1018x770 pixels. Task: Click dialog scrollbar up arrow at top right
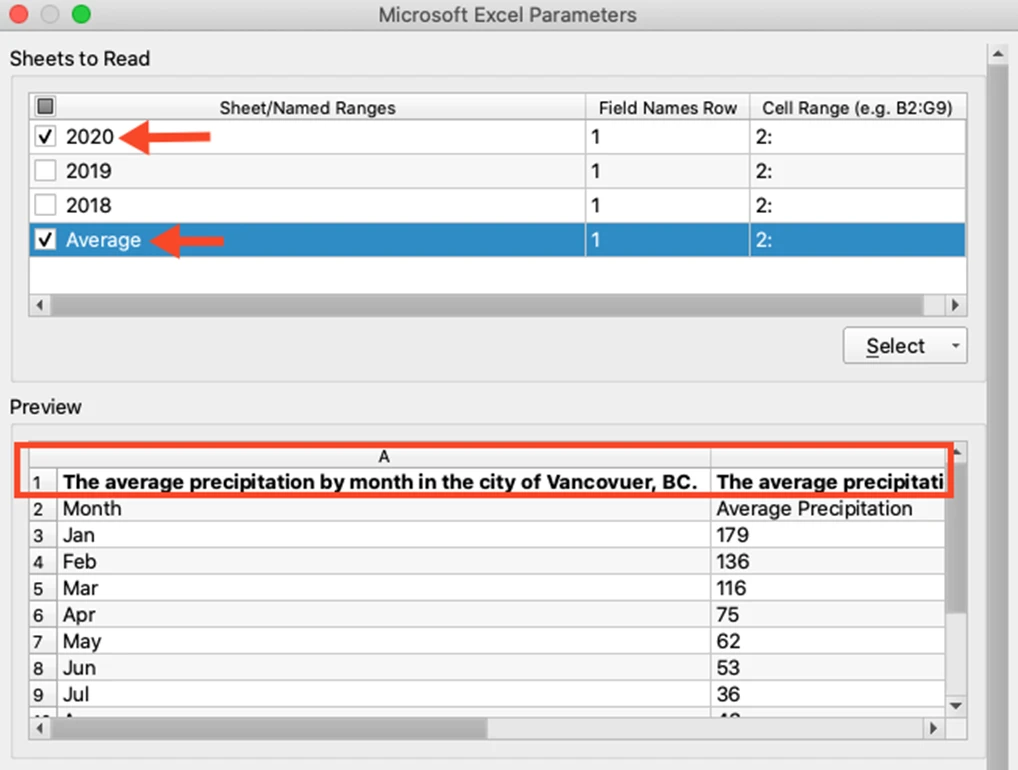tap(997, 55)
